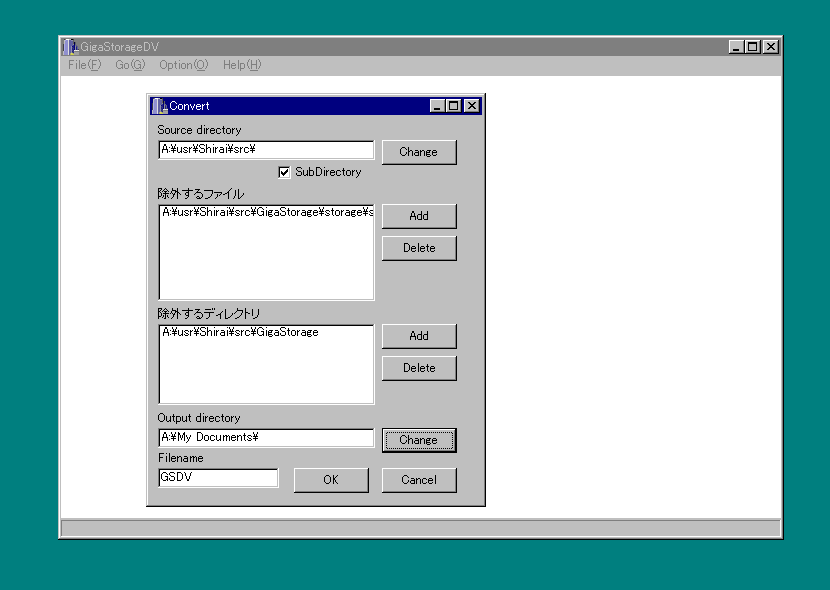Click the GigaStorageDV title bar app icon
This screenshot has height=590, width=830.
click(x=70, y=47)
